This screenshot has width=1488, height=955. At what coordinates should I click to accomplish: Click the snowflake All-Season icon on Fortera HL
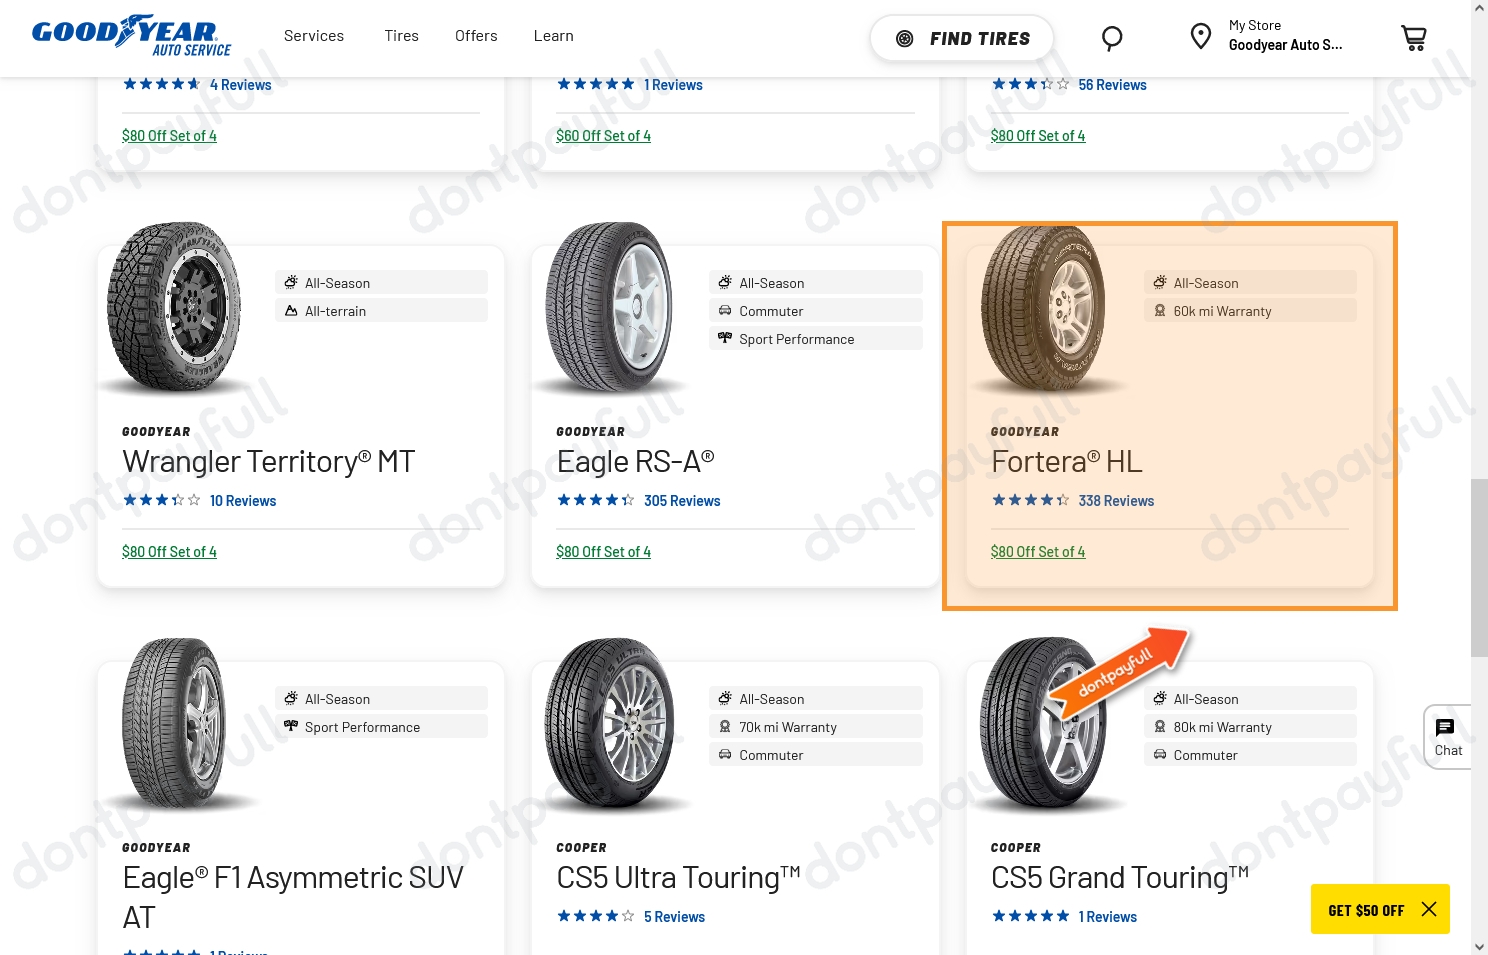[1160, 282]
